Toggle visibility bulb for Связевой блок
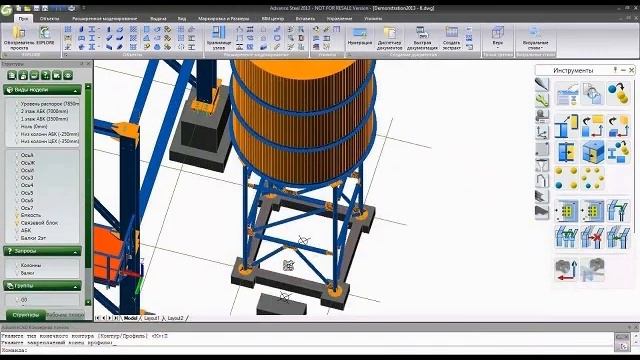 (x=17, y=223)
